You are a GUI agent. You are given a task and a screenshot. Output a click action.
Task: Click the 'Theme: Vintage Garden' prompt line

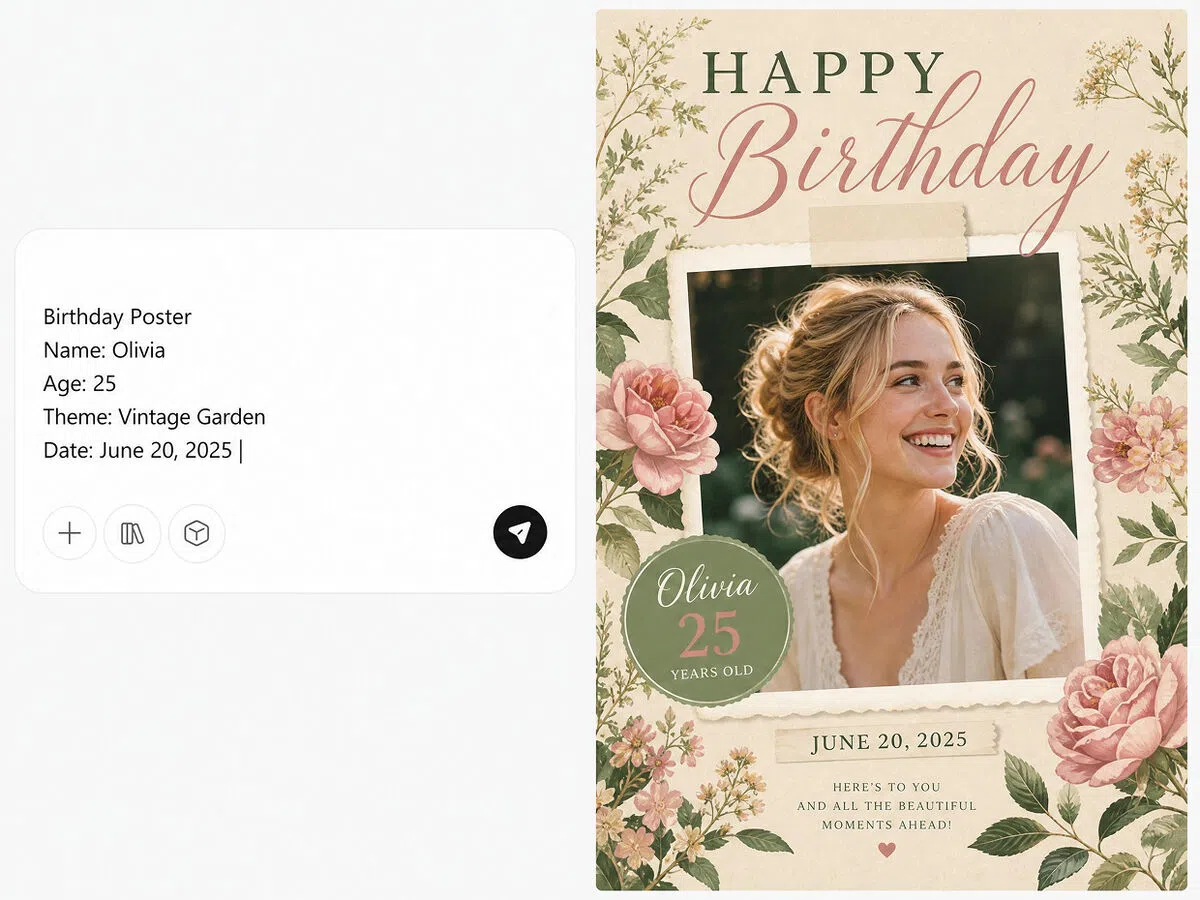tap(154, 417)
